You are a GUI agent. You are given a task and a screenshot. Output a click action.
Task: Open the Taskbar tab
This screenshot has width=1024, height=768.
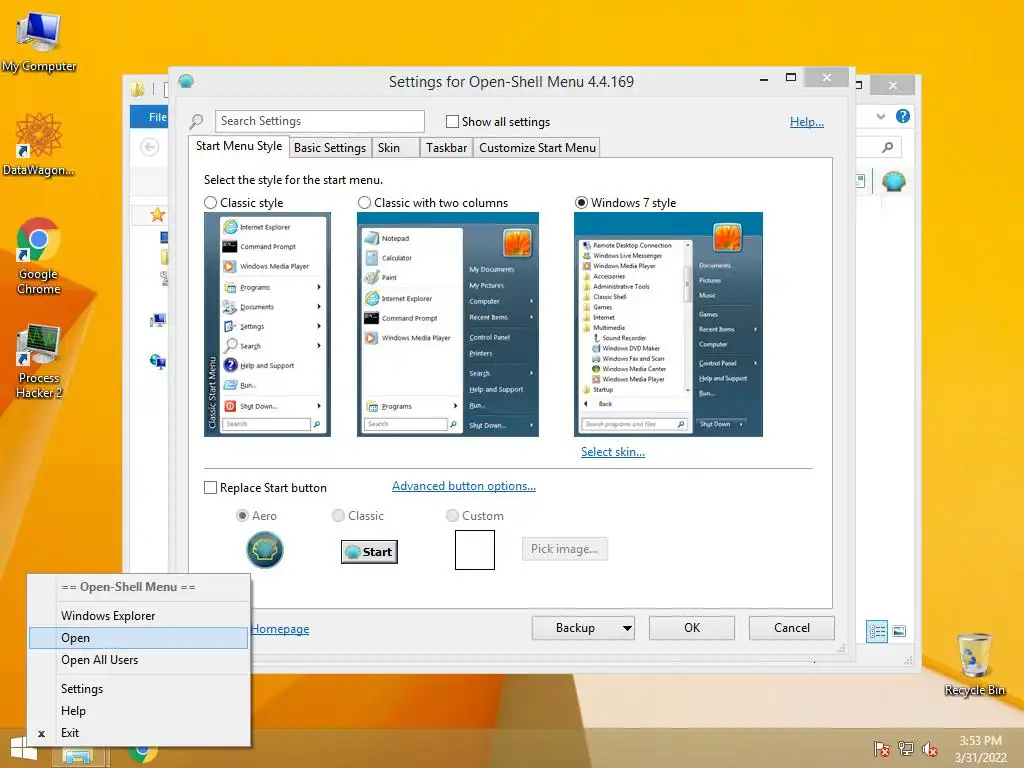(447, 148)
